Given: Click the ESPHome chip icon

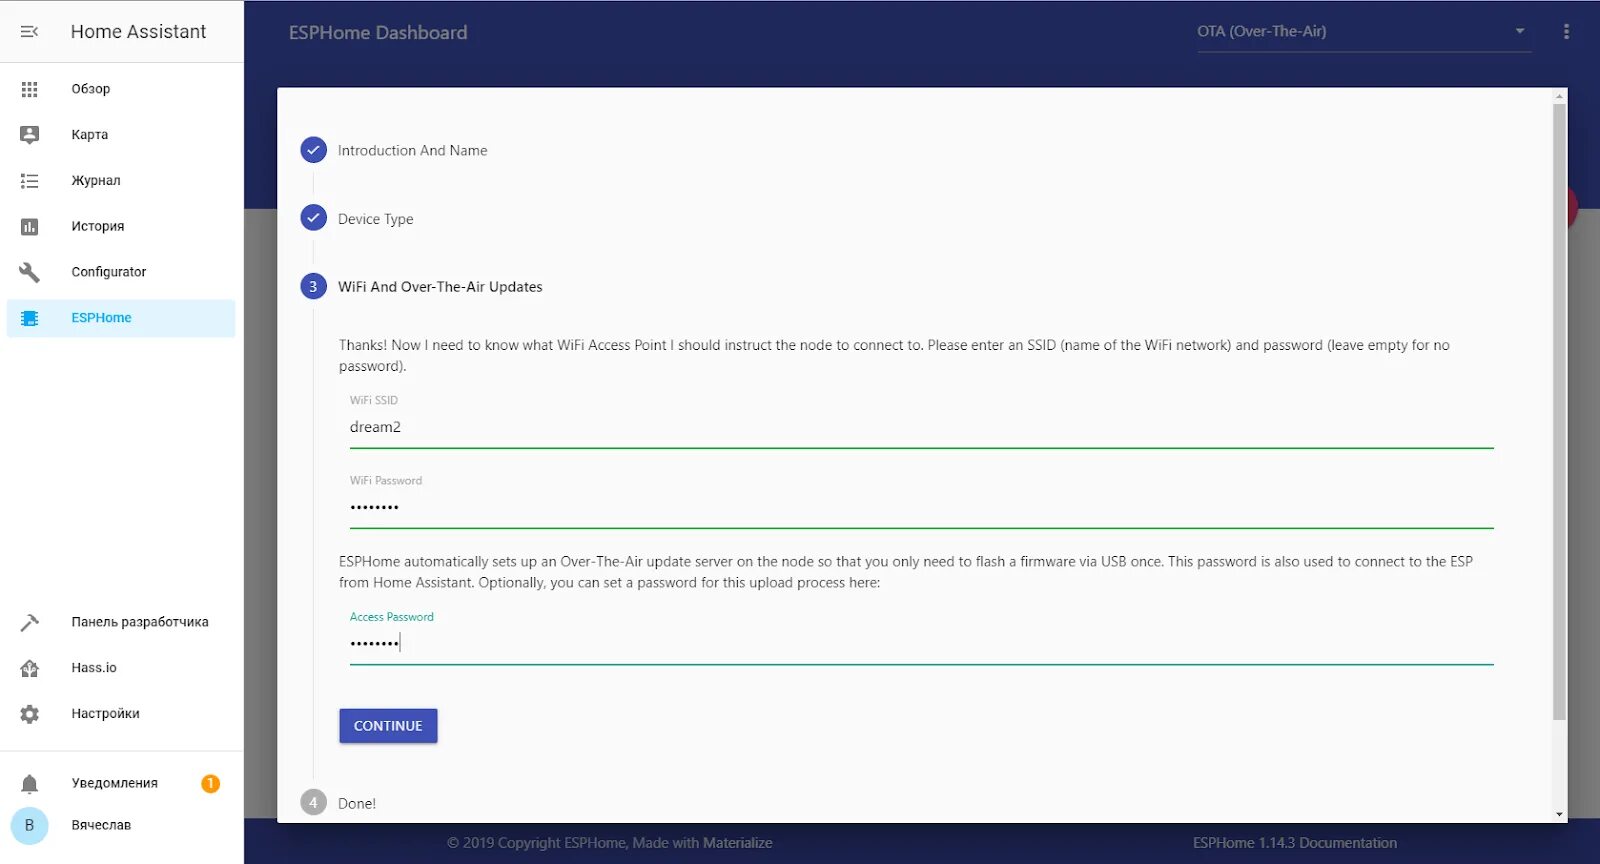Looking at the screenshot, I should click(x=29, y=318).
